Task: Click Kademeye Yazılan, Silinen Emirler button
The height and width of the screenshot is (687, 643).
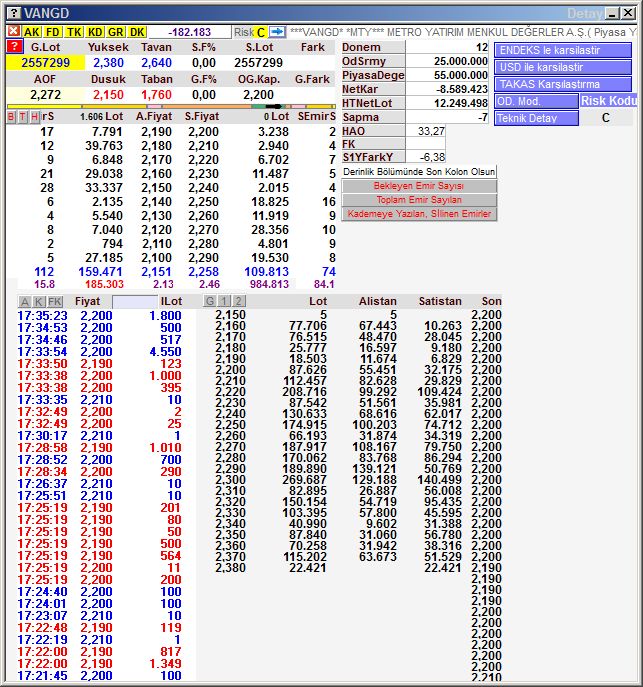Action: [x=419, y=214]
